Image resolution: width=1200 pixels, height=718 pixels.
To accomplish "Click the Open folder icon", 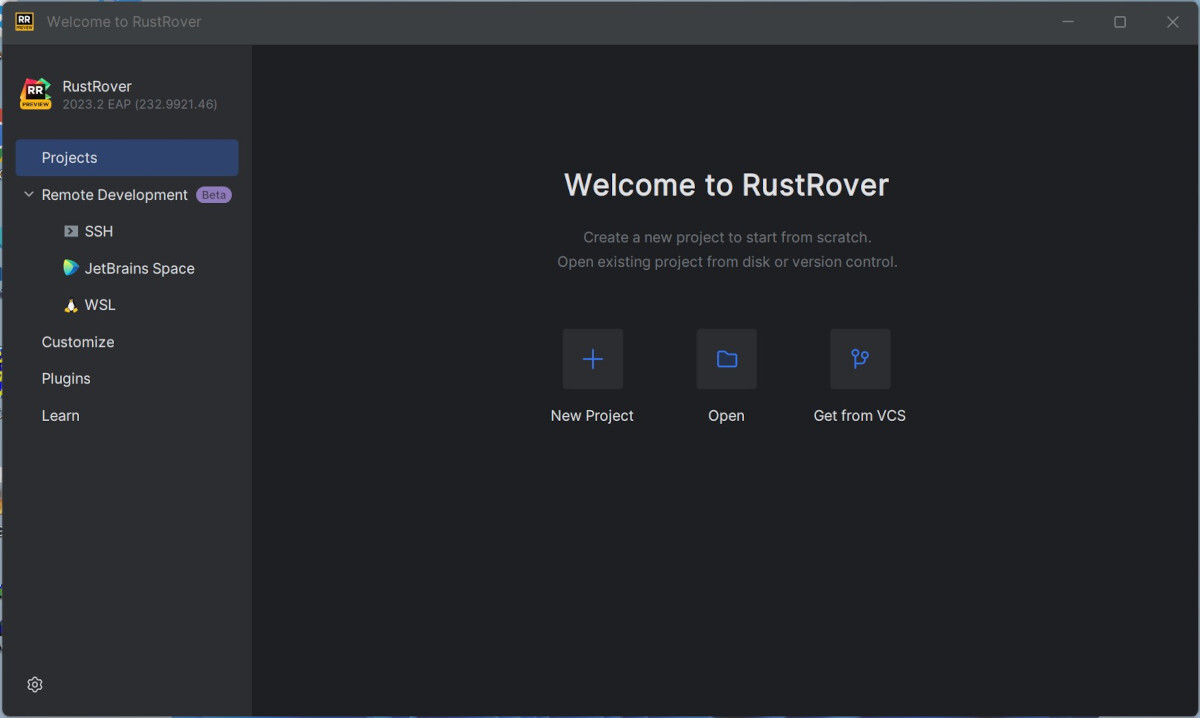I will tap(727, 359).
